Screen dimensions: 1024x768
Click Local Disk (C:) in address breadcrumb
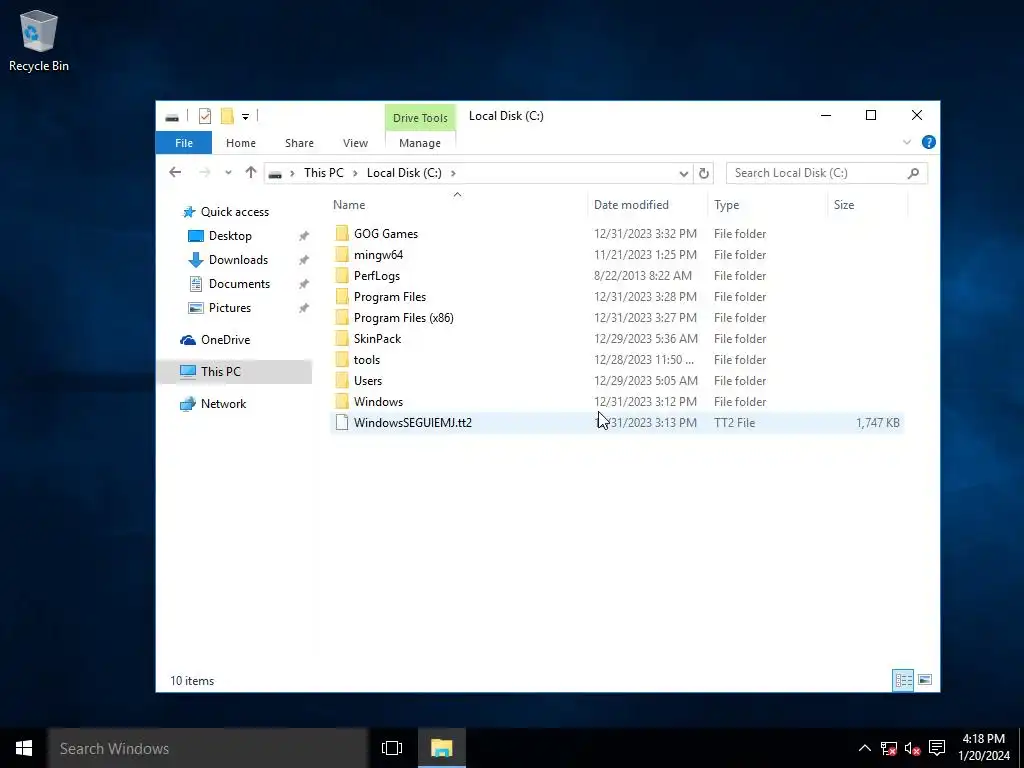click(x=404, y=172)
